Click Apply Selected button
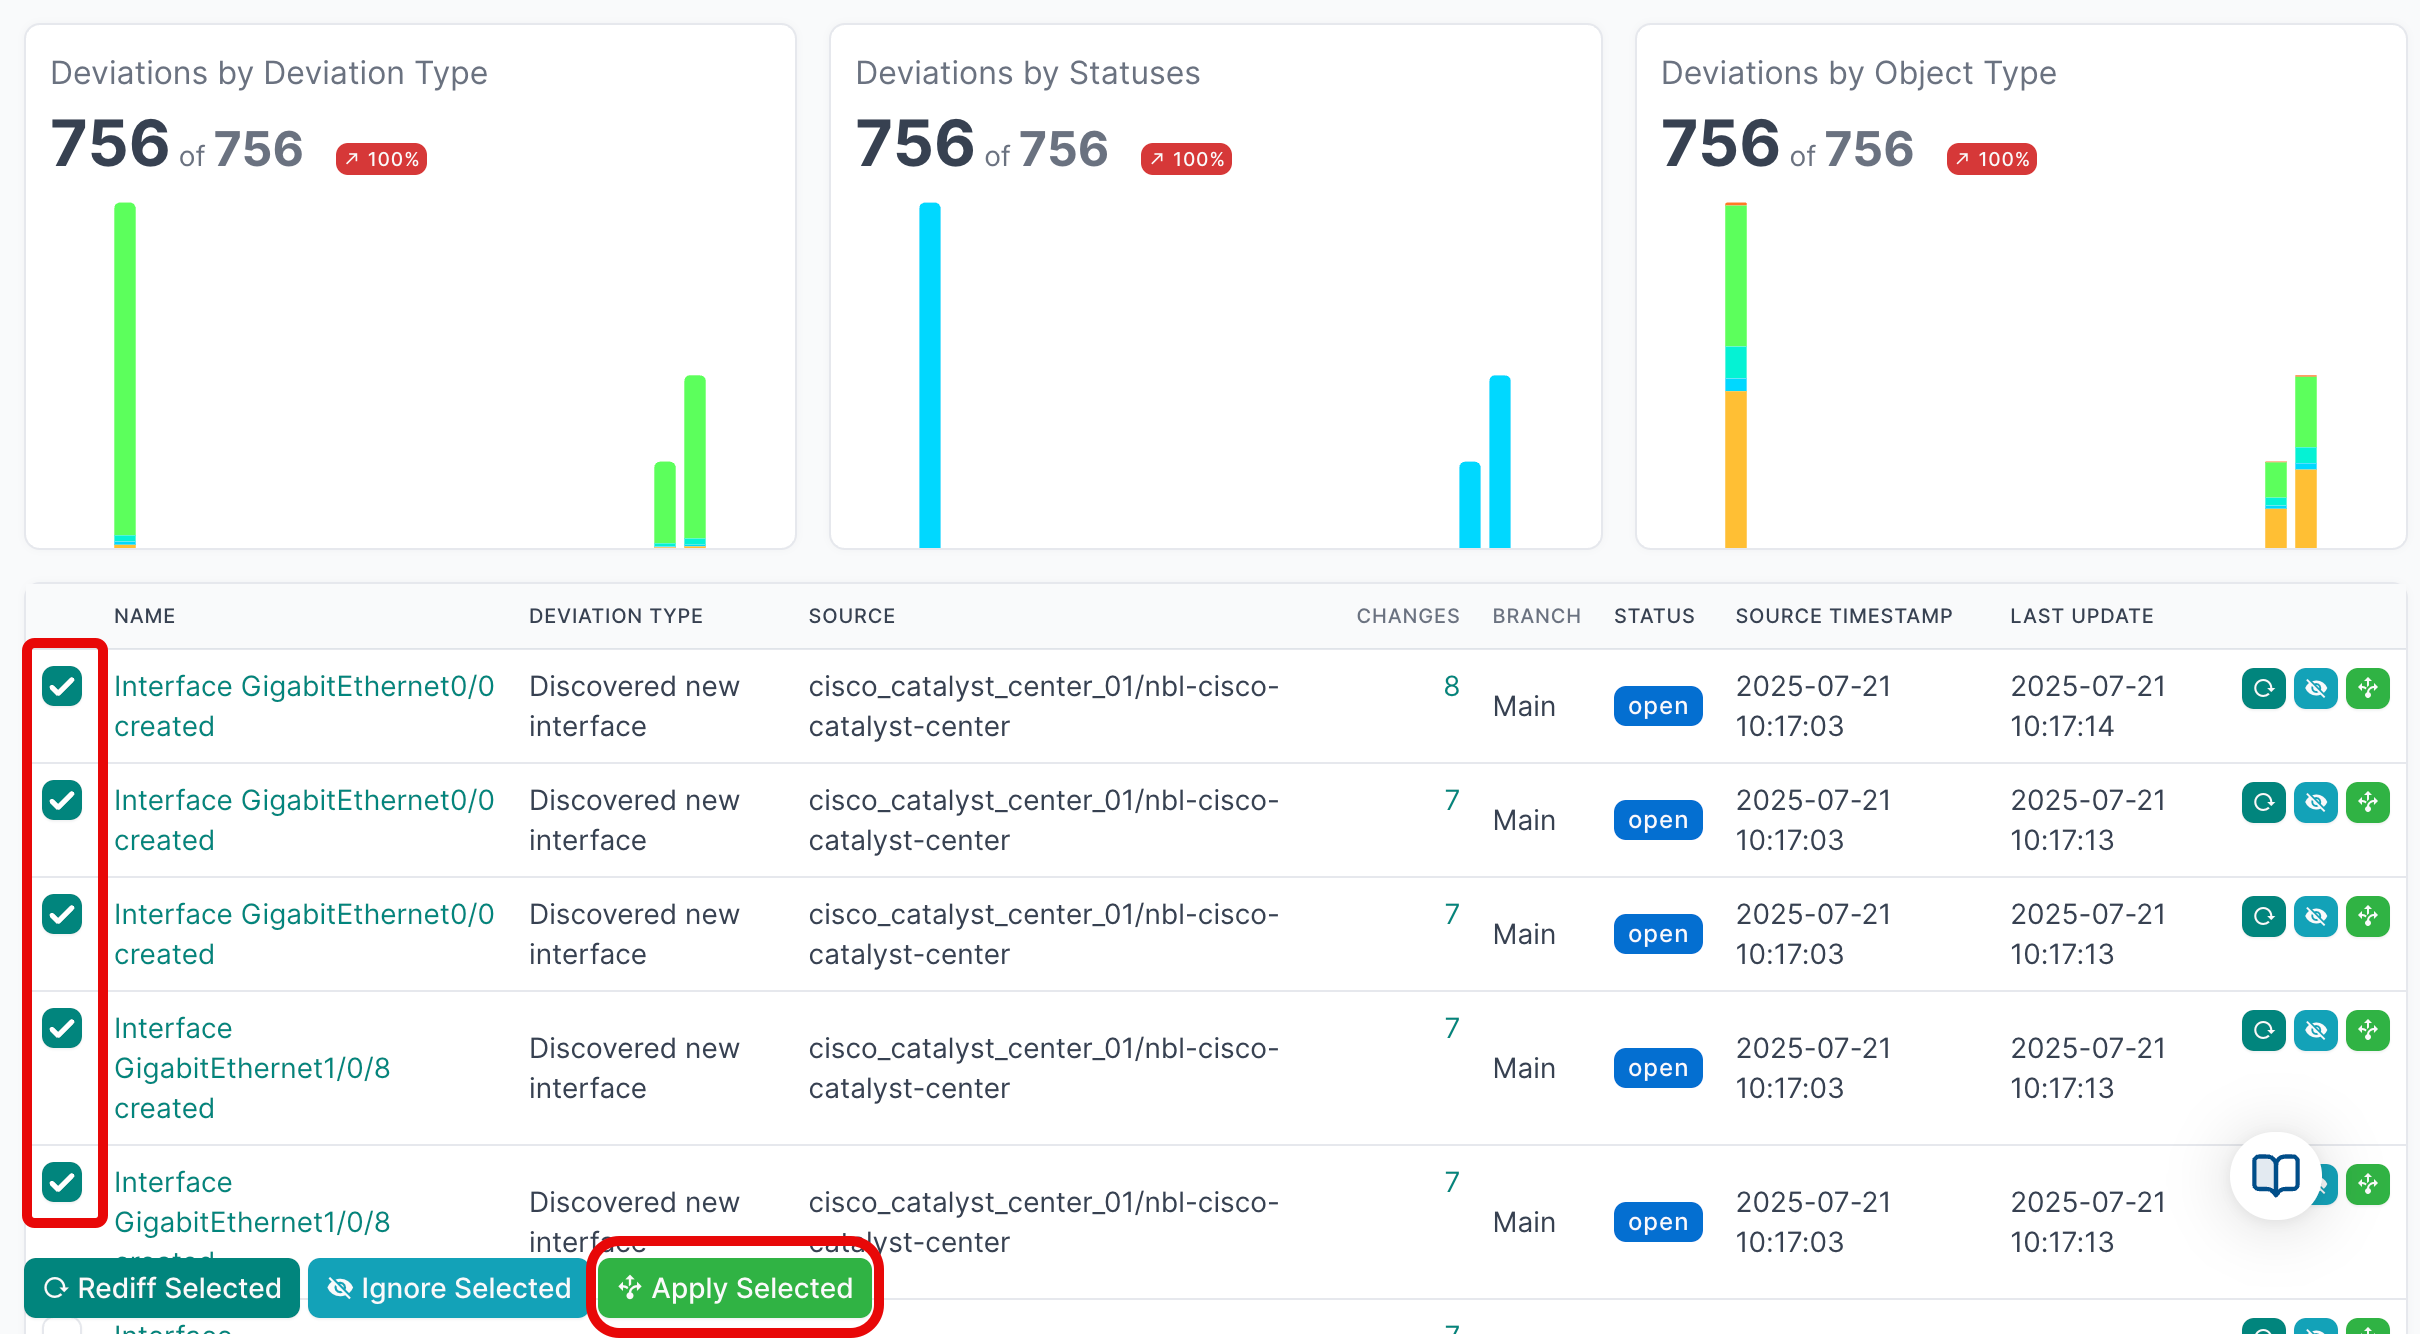The image size is (2420, 1340). coord(735,1288)
